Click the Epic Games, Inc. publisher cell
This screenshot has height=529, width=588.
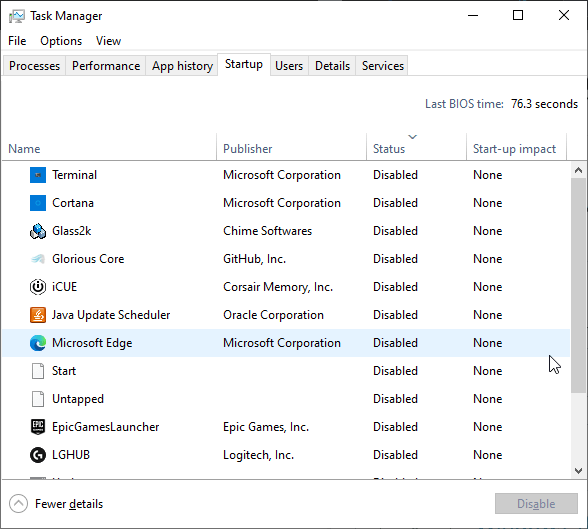[x=266, y=427]
